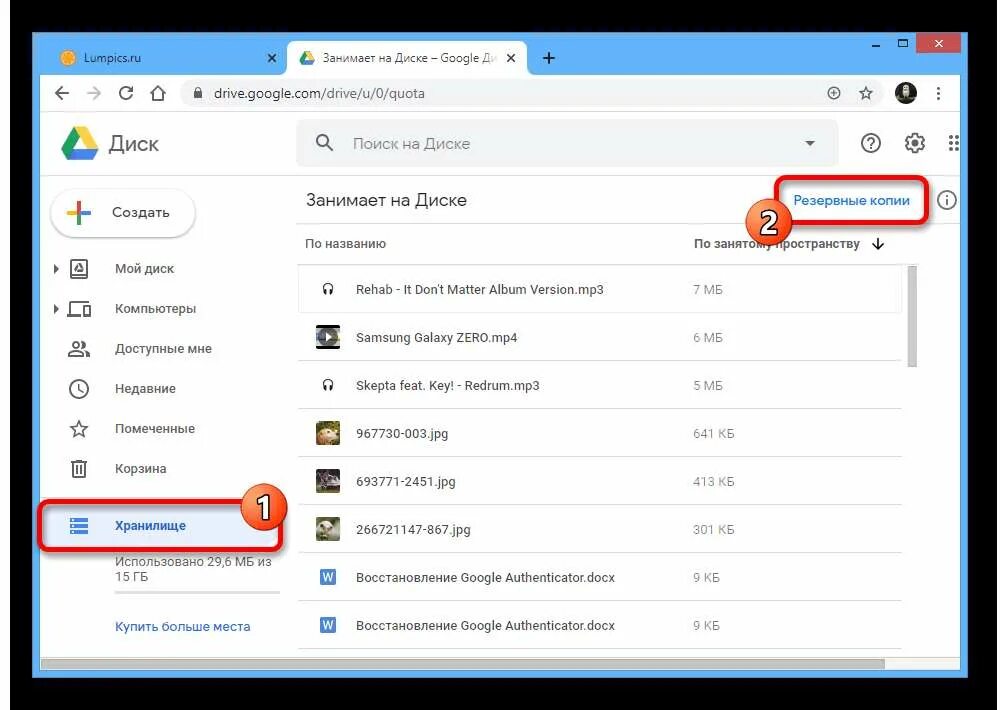
Task: Click the Использовано 29,6 МБ из 15 ГБ text
Action: (x=193, y=569)
